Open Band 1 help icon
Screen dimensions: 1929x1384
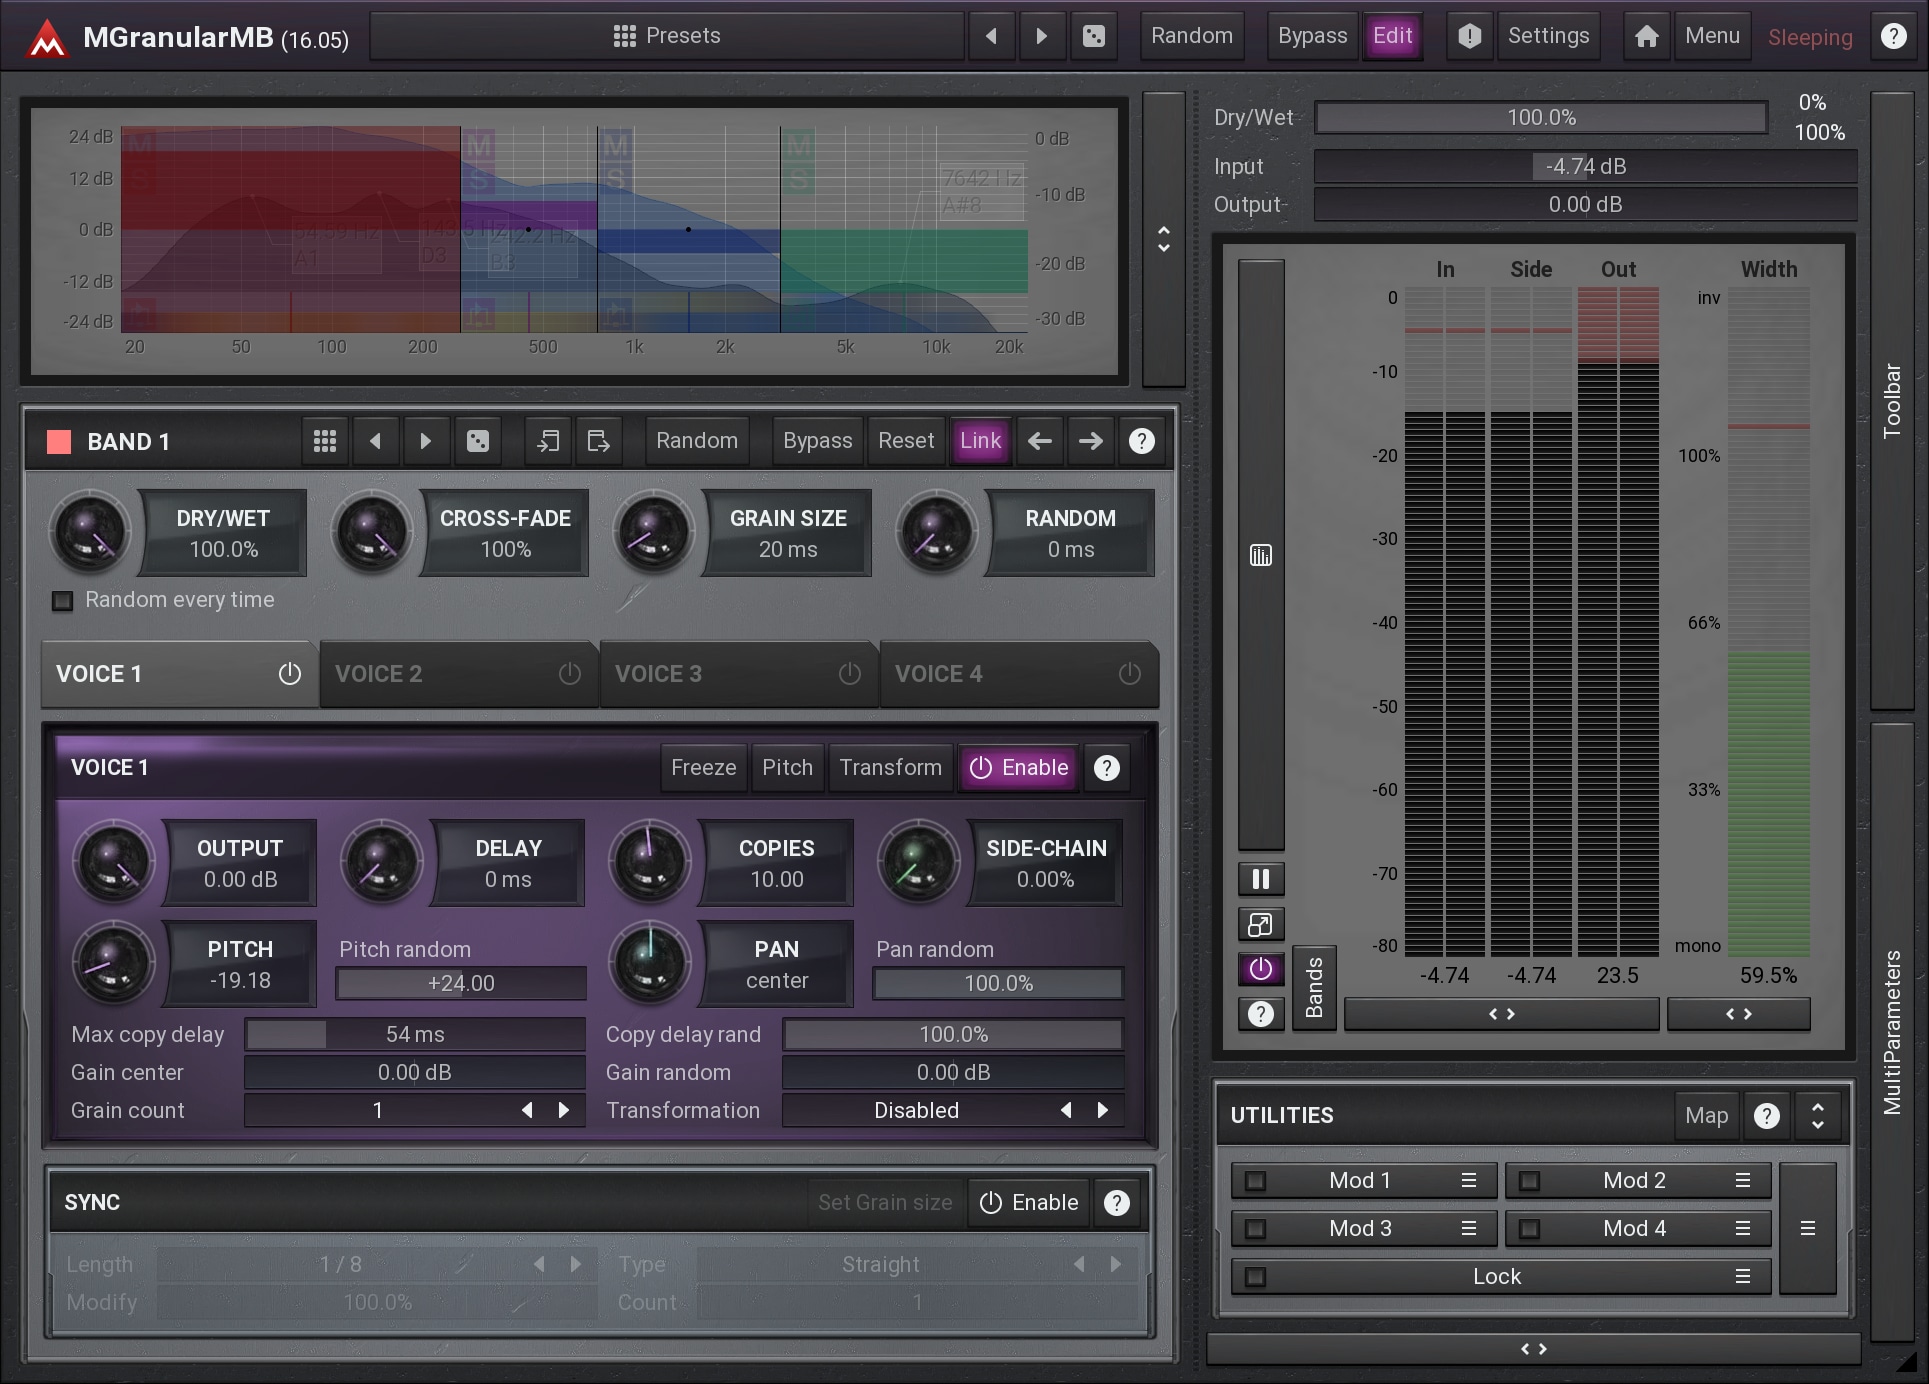pyautogui.click(x=1142, y=441)
